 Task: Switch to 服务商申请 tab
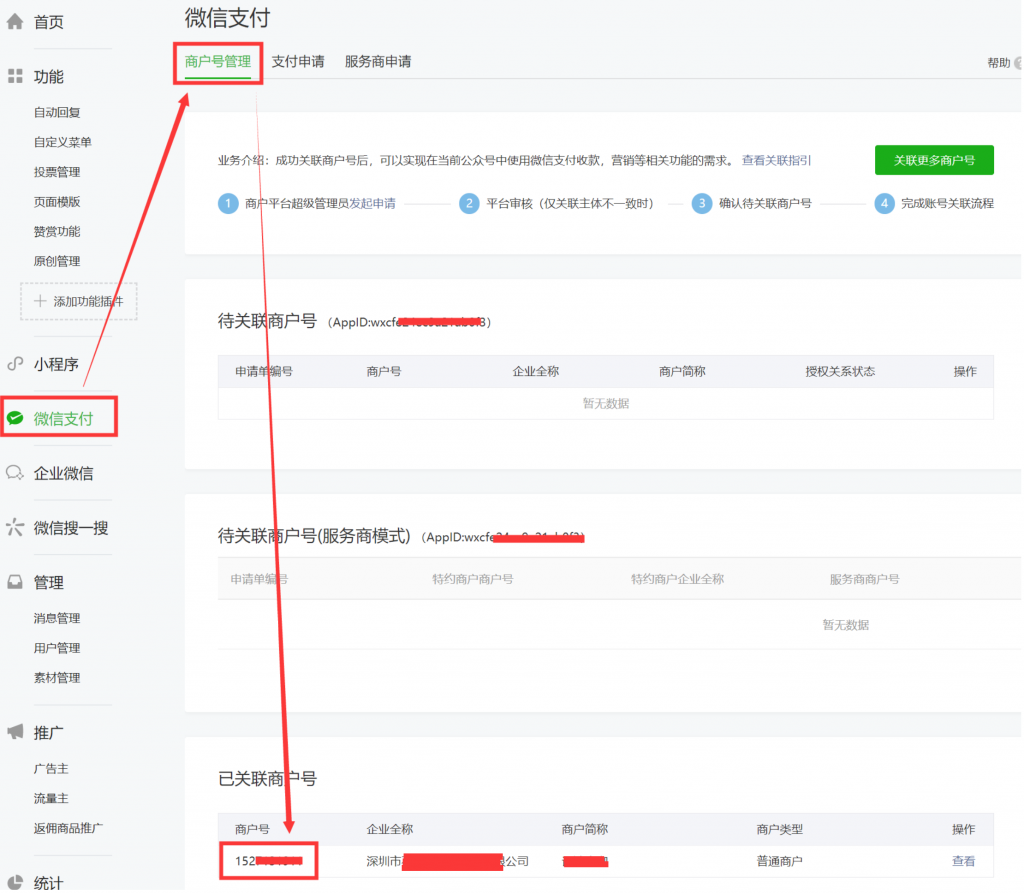[378, 61]
